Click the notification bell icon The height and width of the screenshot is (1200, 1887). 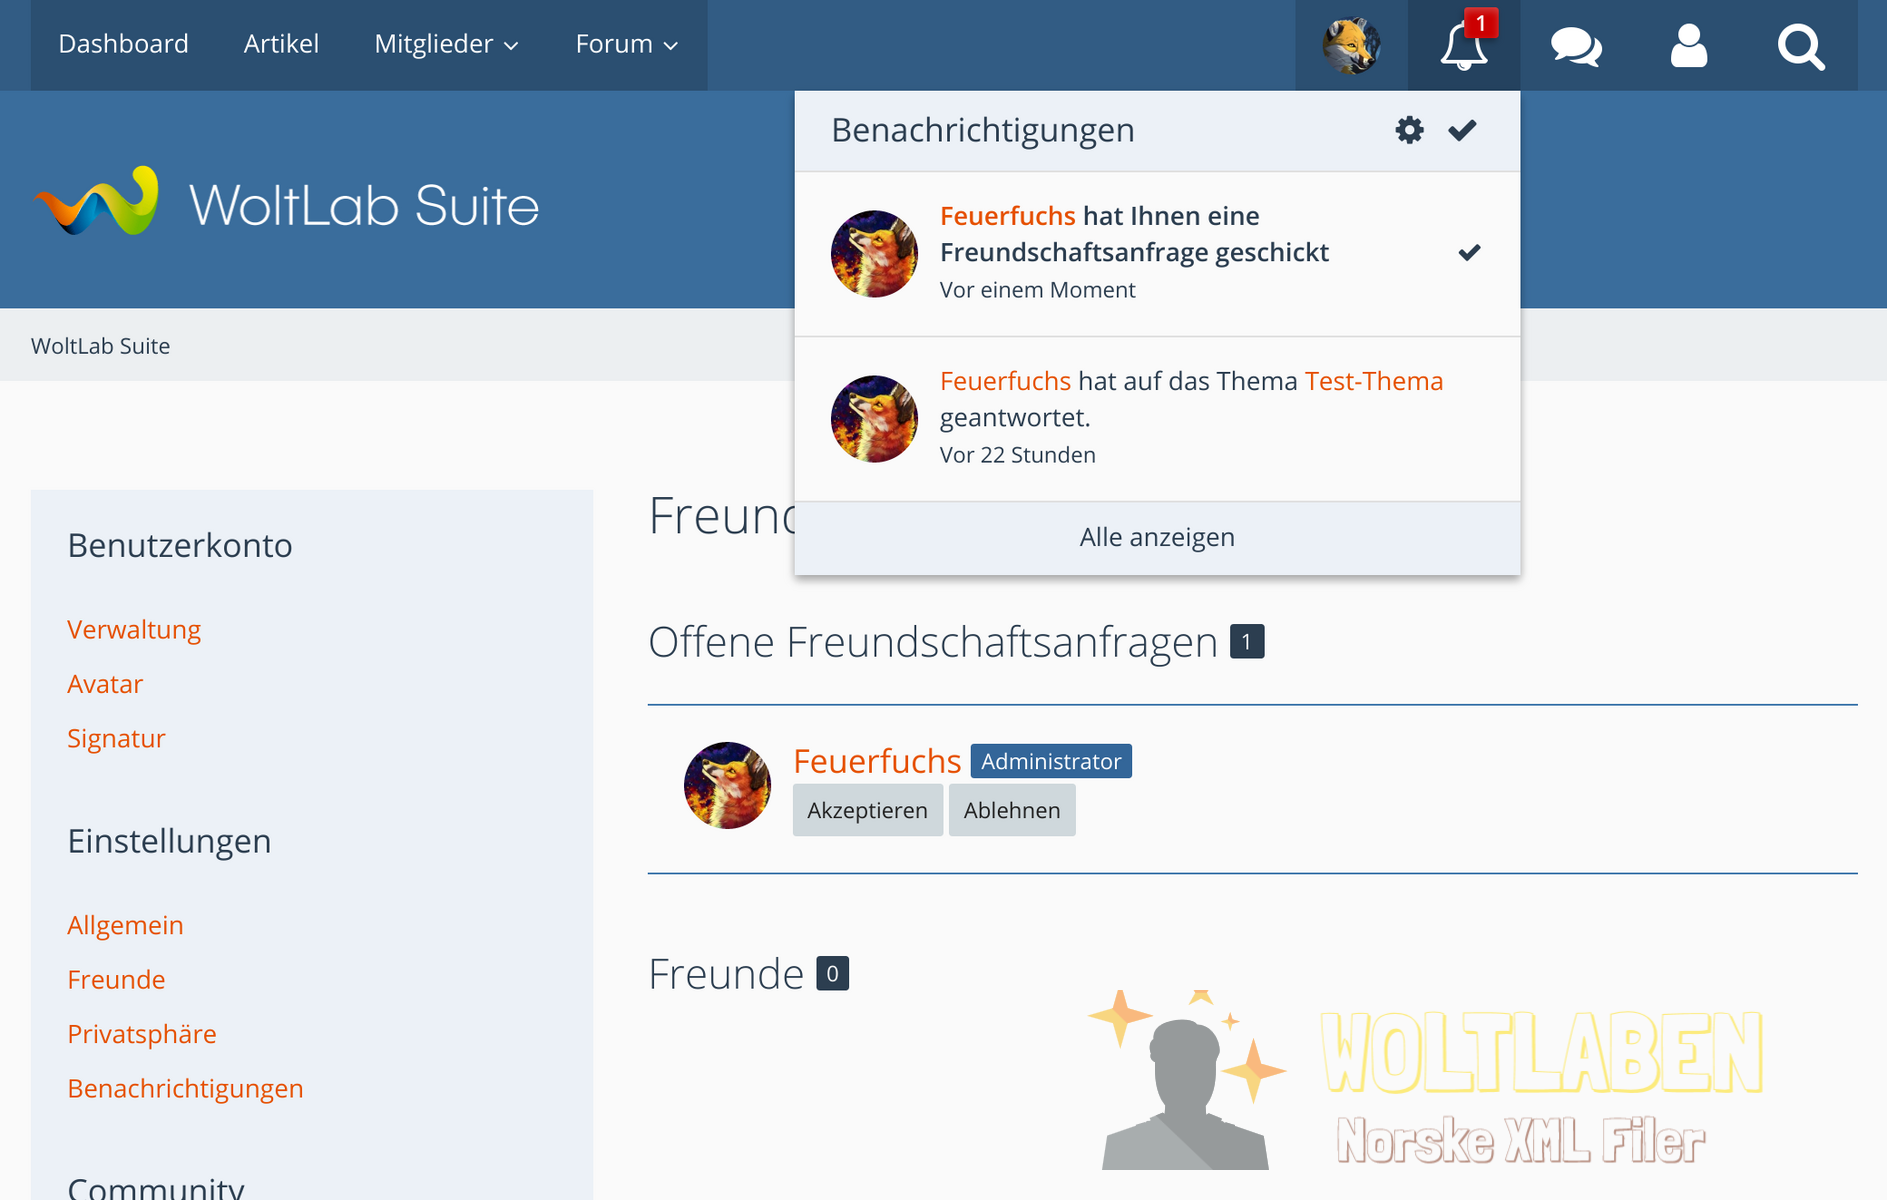point(1463,46)
